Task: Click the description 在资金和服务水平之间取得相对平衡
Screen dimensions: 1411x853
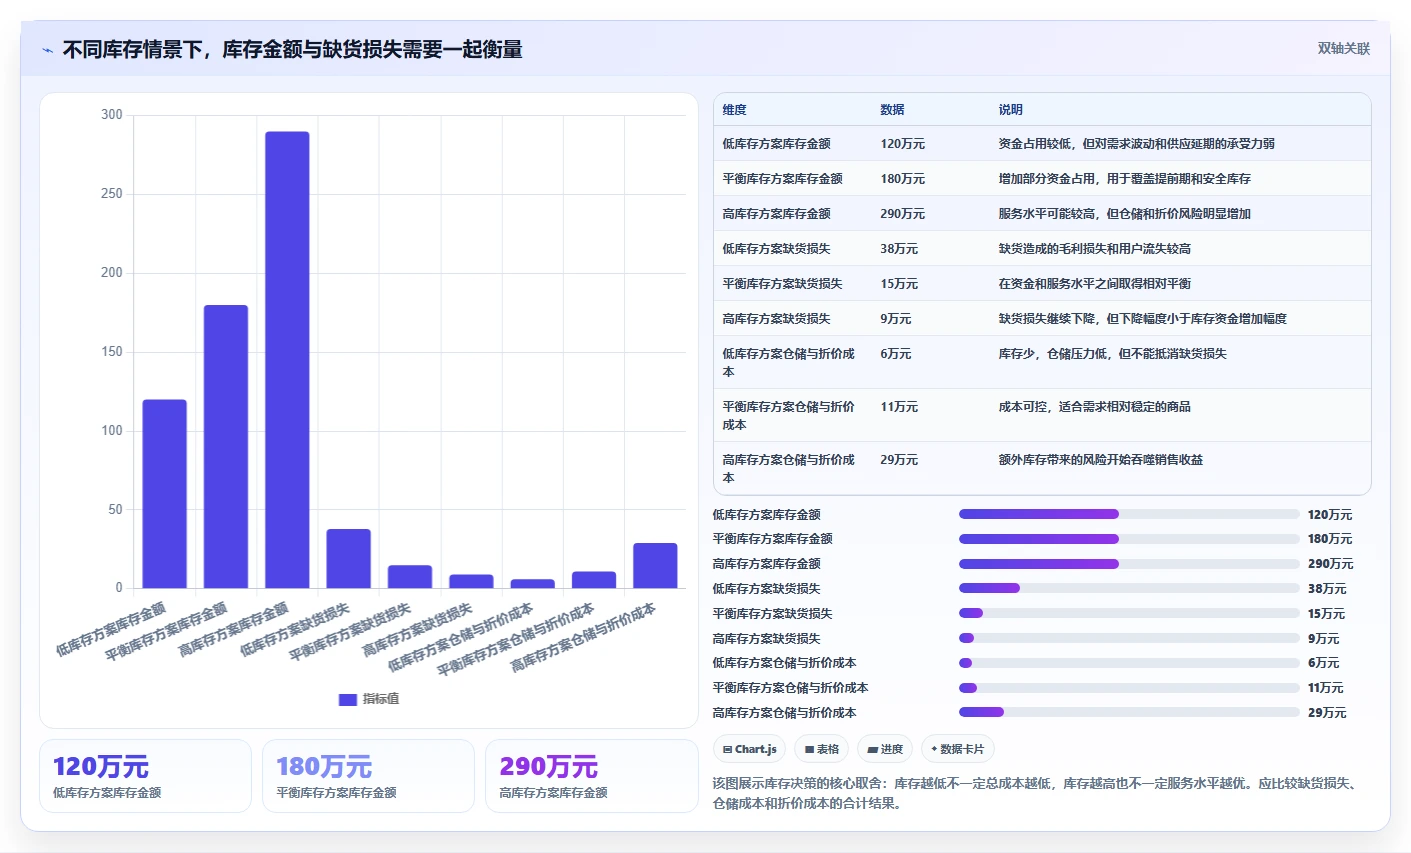Action: click(1095, 284)
